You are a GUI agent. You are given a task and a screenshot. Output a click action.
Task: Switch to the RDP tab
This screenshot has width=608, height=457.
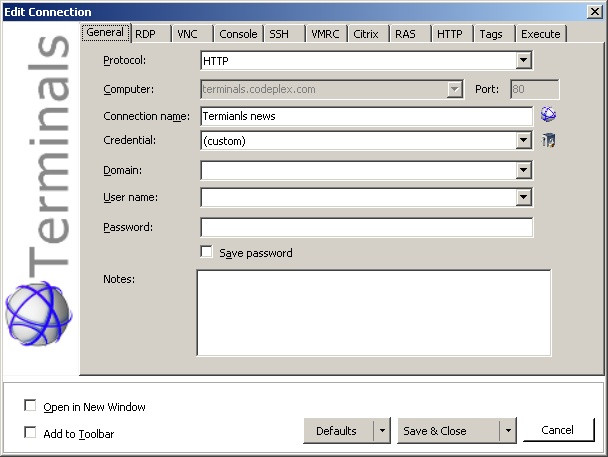[x=150, y=34]
